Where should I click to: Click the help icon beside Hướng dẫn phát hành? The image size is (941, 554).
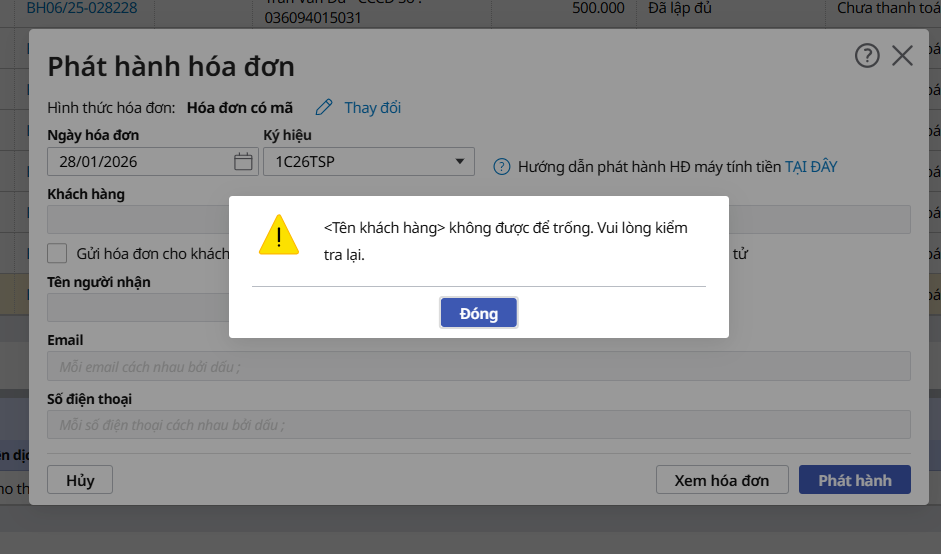[502, 167]
